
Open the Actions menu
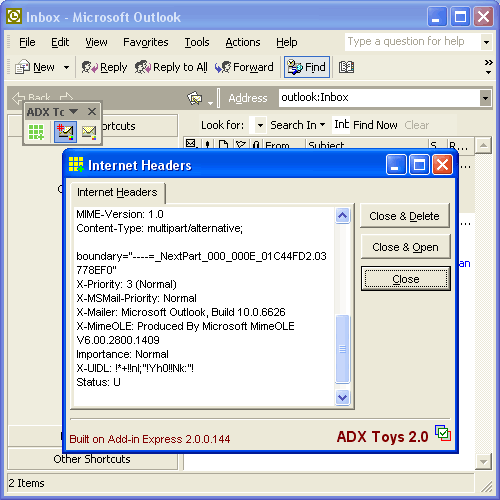243,42
